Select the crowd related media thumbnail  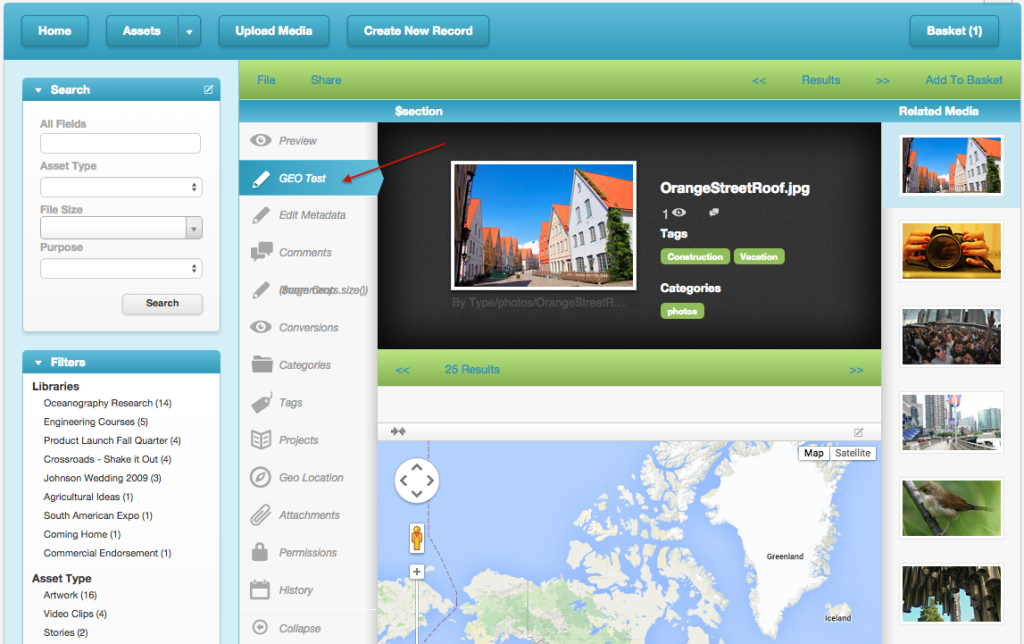coord(952,337)
